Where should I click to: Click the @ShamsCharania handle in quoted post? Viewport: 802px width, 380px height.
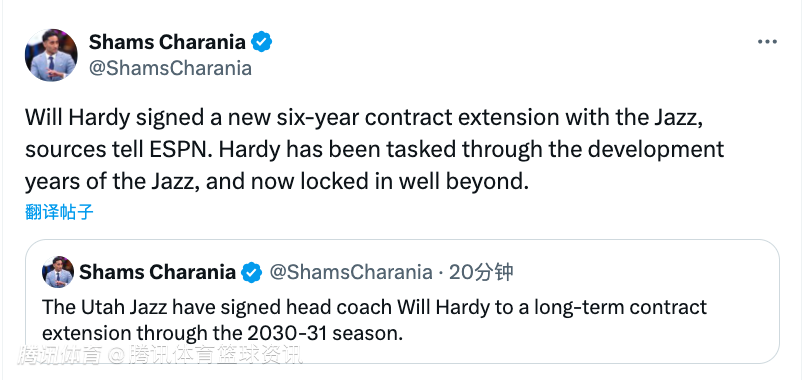[351, 273]
